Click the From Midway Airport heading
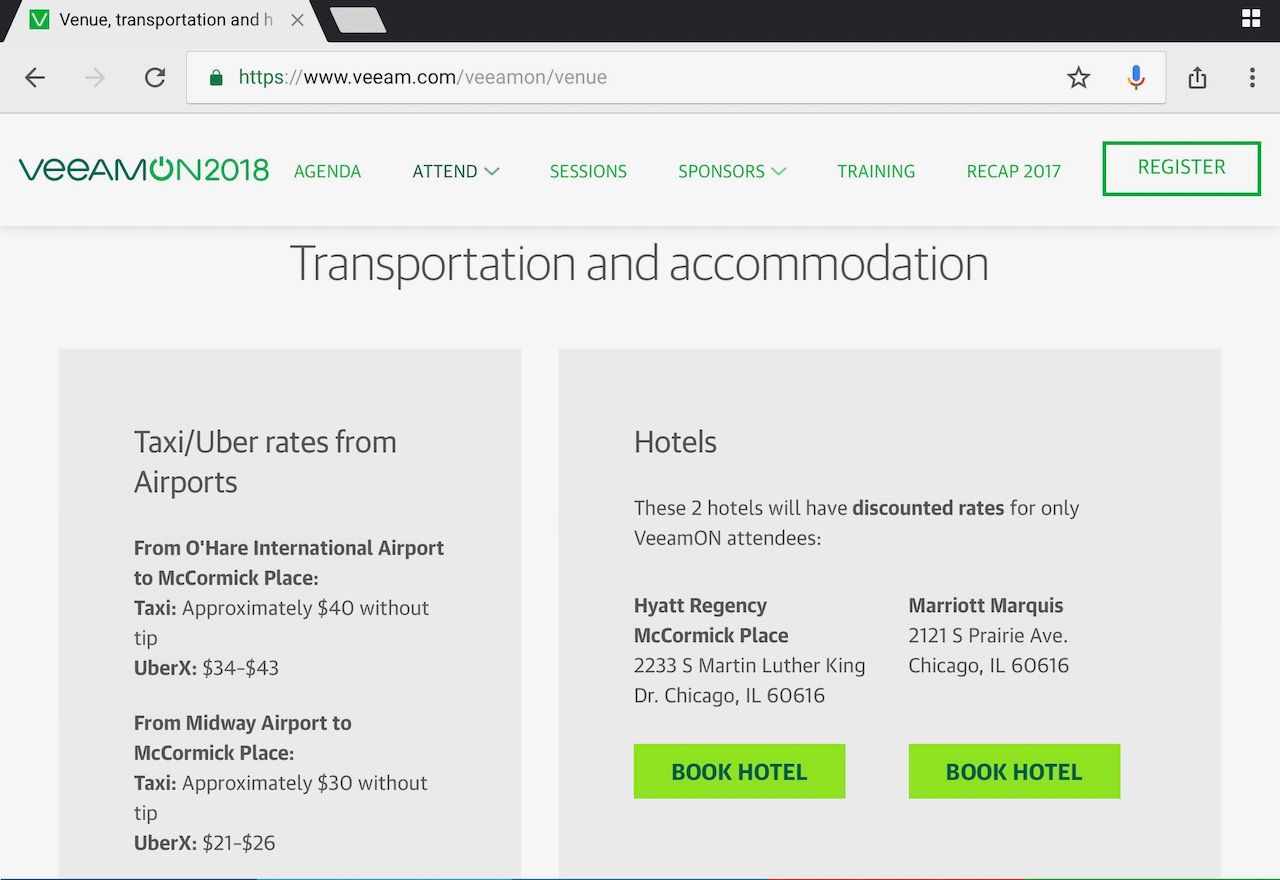This screenshot has width=1280, height=880. pos(243,738)
